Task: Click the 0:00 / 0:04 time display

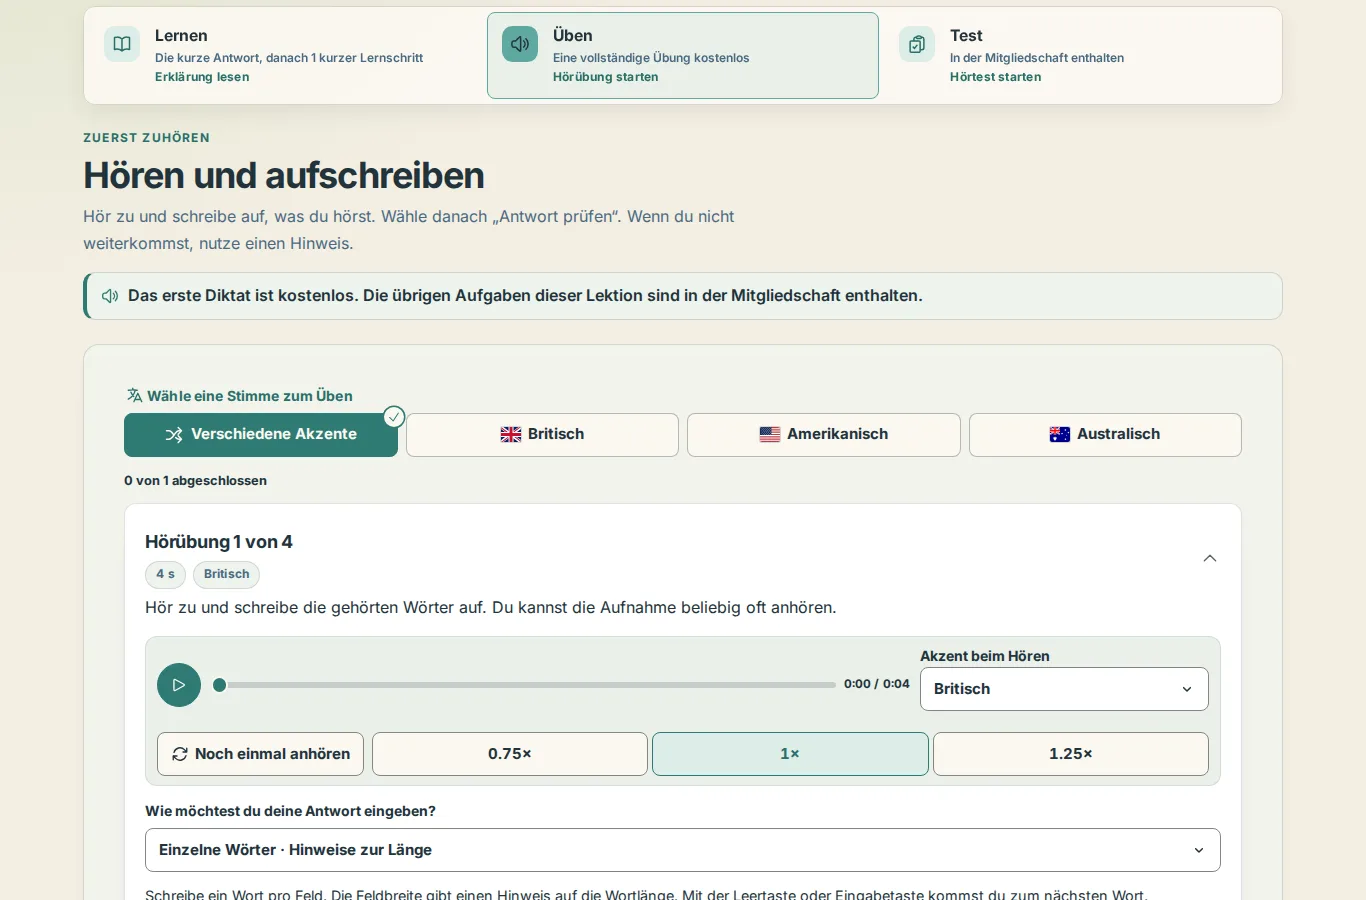Action: 877,684
